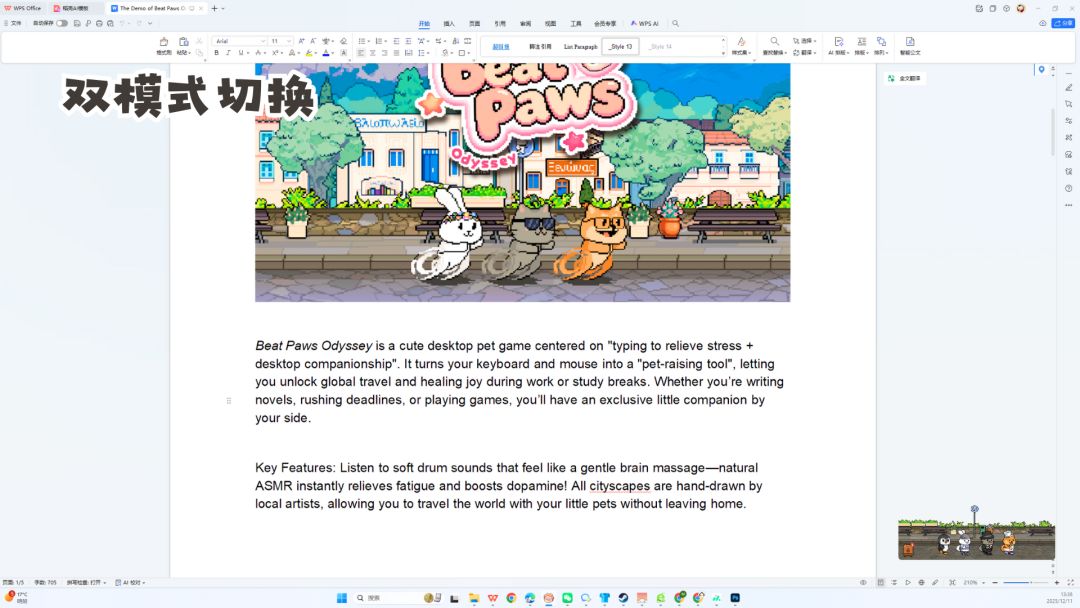Click the decrease indent icon

(x=396, y=41)
